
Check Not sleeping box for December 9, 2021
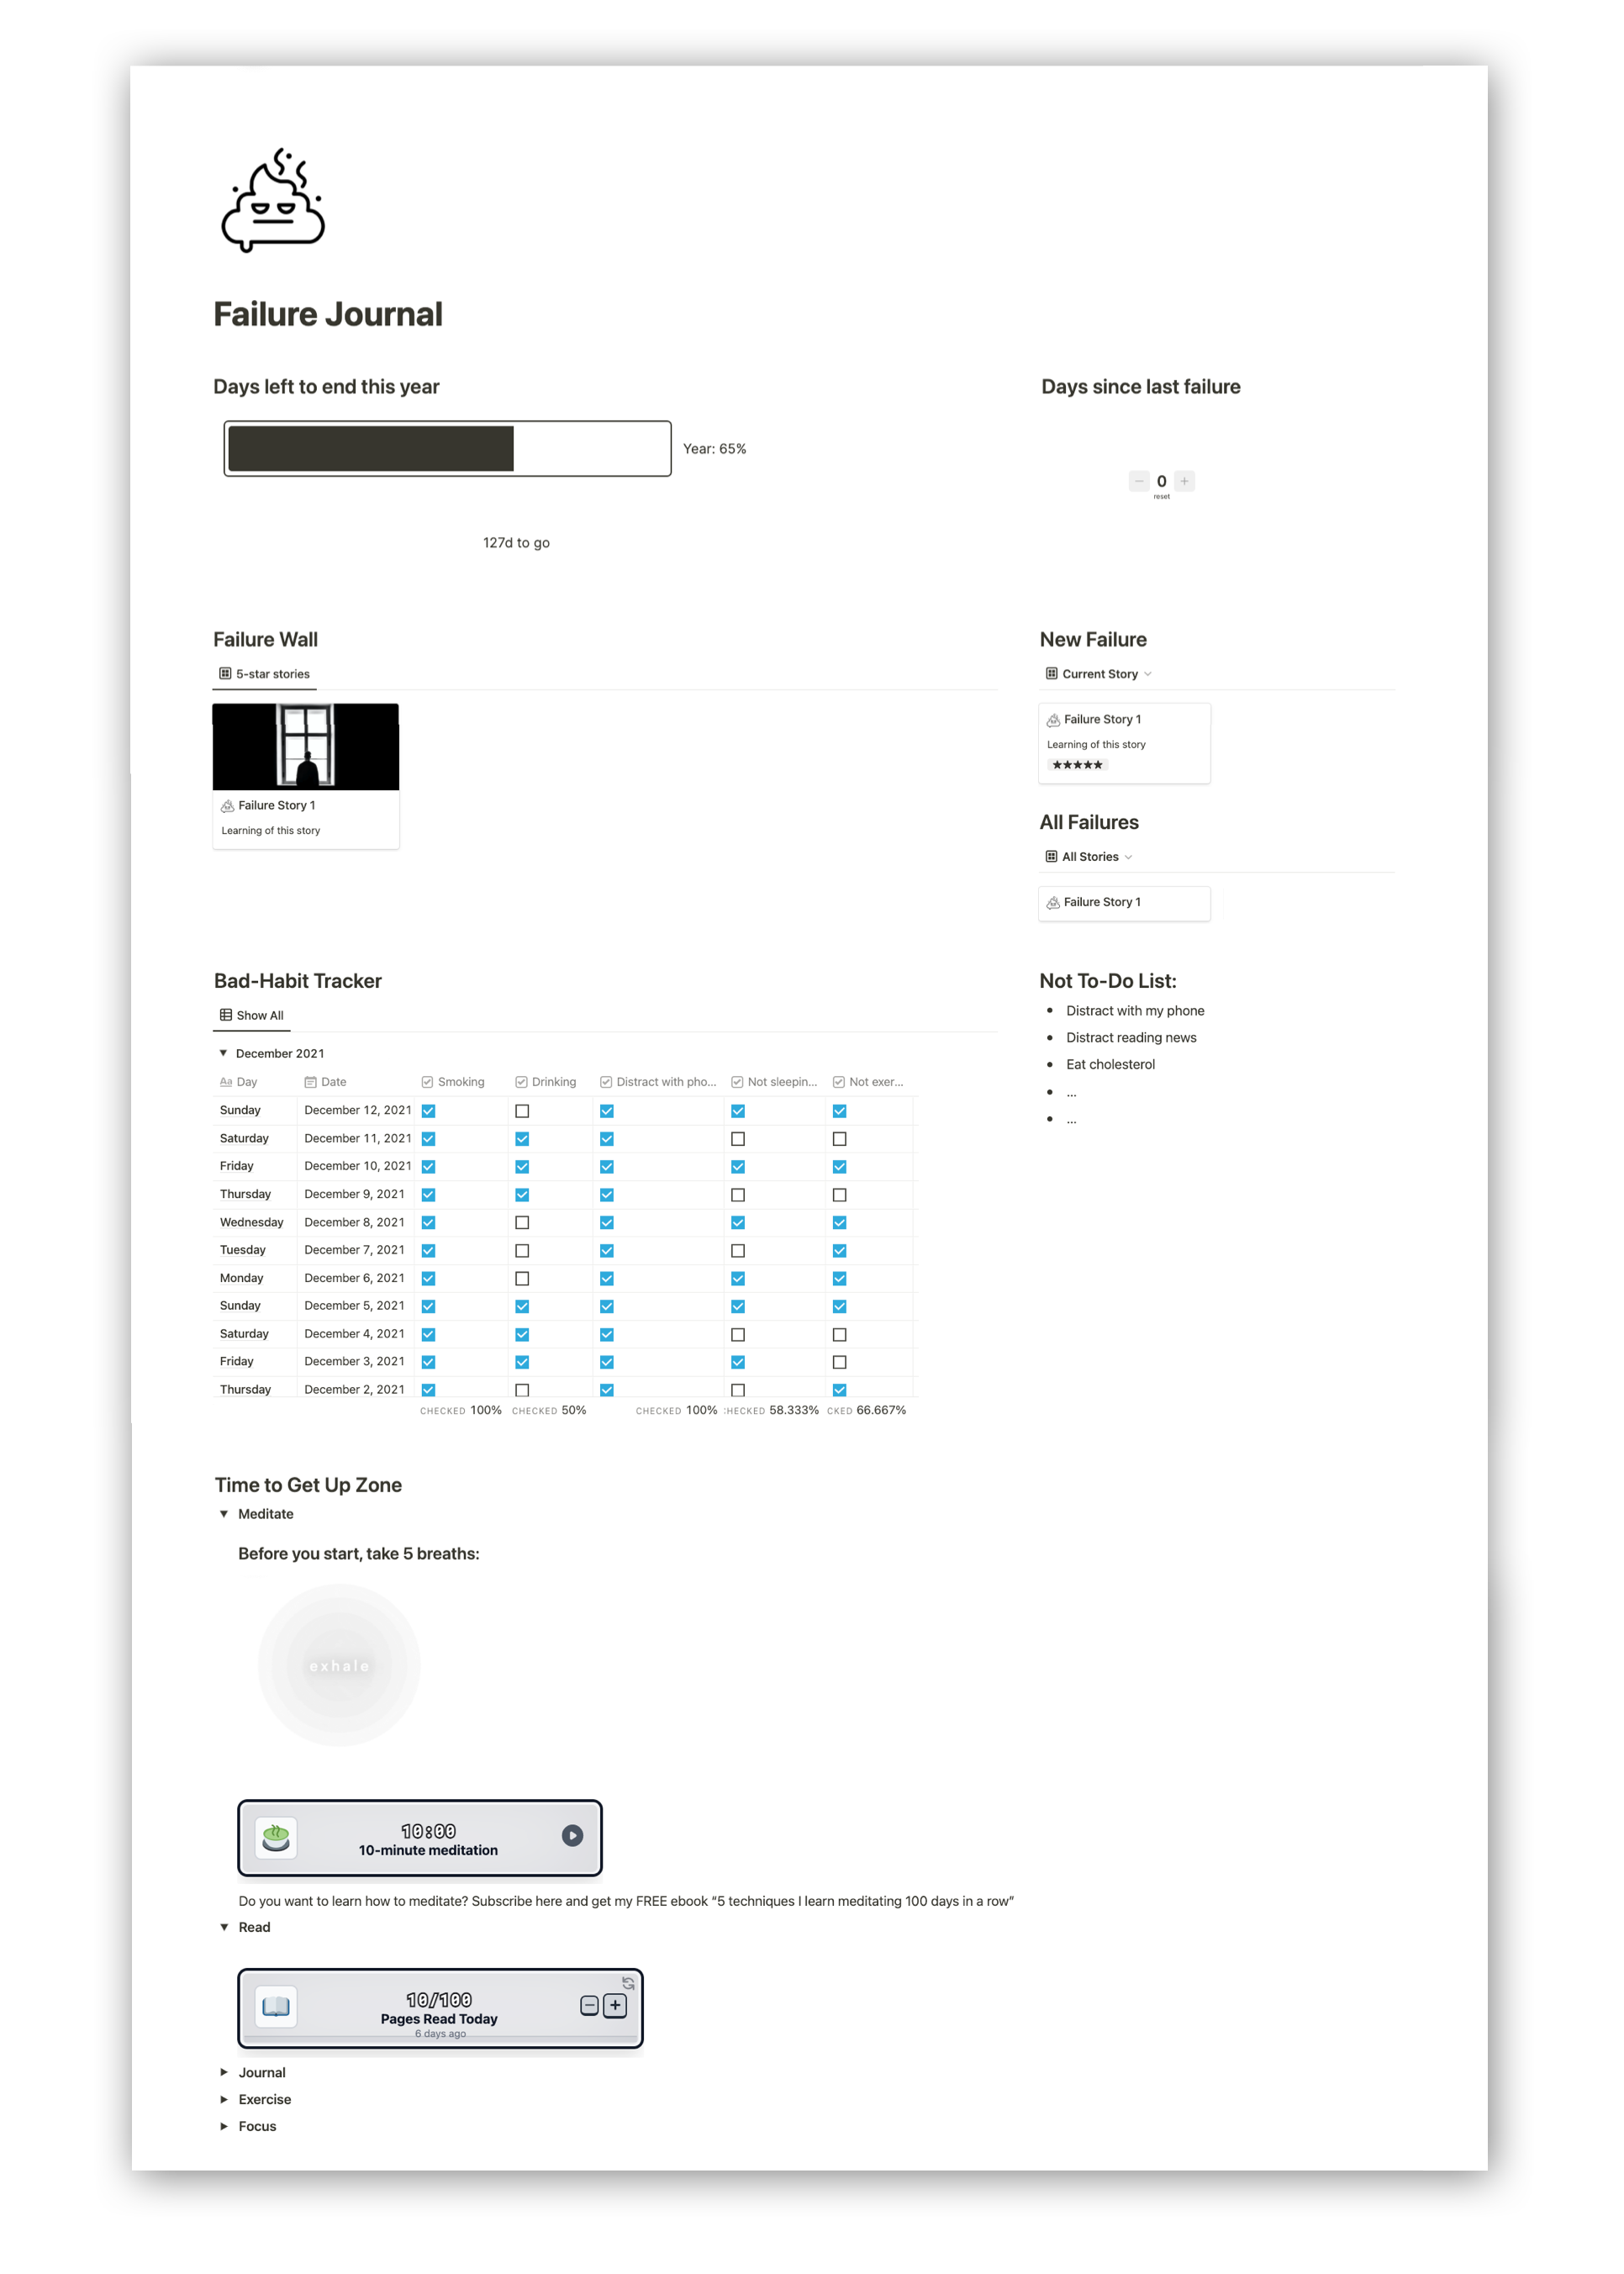point(738,1195)
